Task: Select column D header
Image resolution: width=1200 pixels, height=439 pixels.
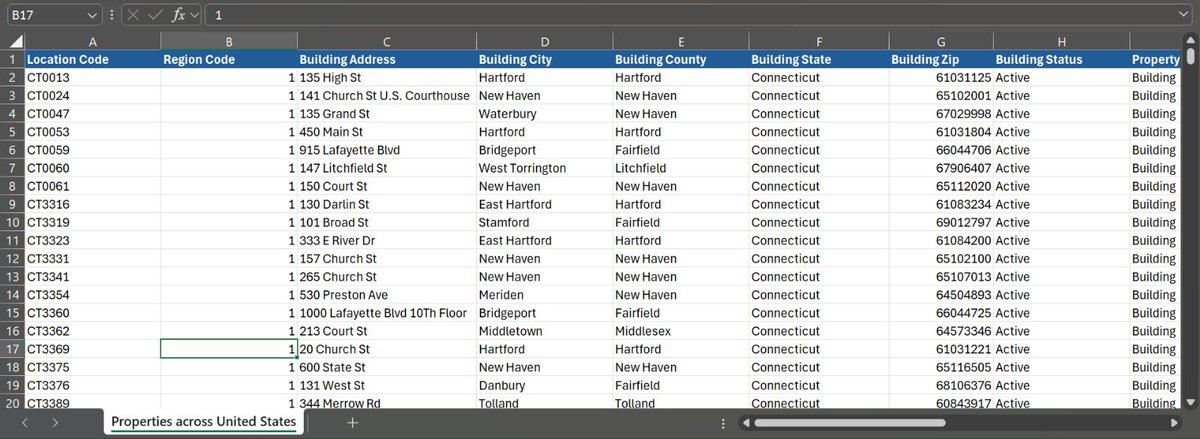Action: coord(544,41)
